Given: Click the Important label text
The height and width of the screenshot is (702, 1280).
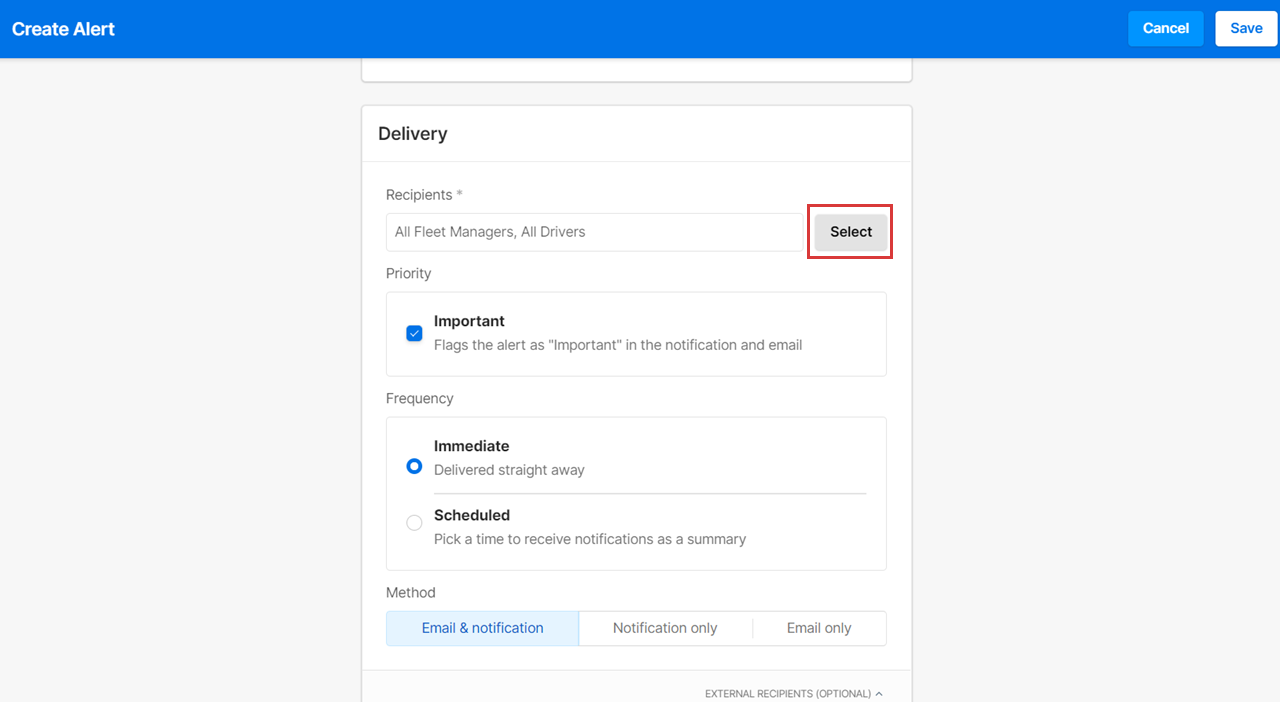Looking at the screenshot, I should (469, 321).
